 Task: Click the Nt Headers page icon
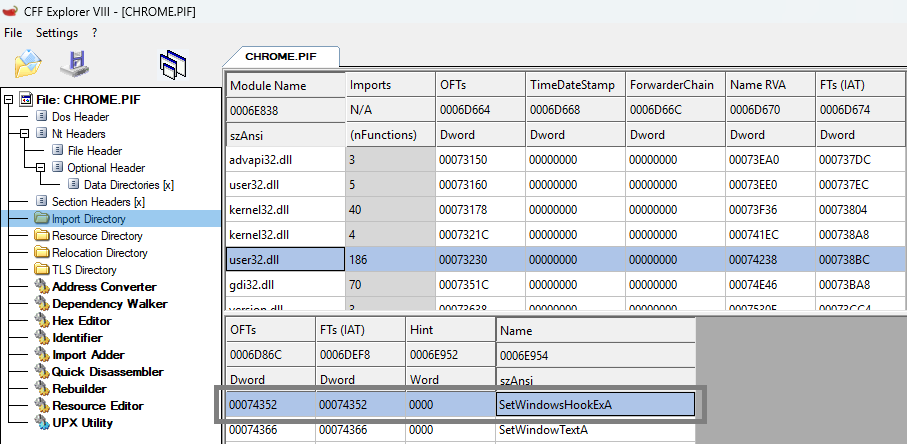point(41,134)
